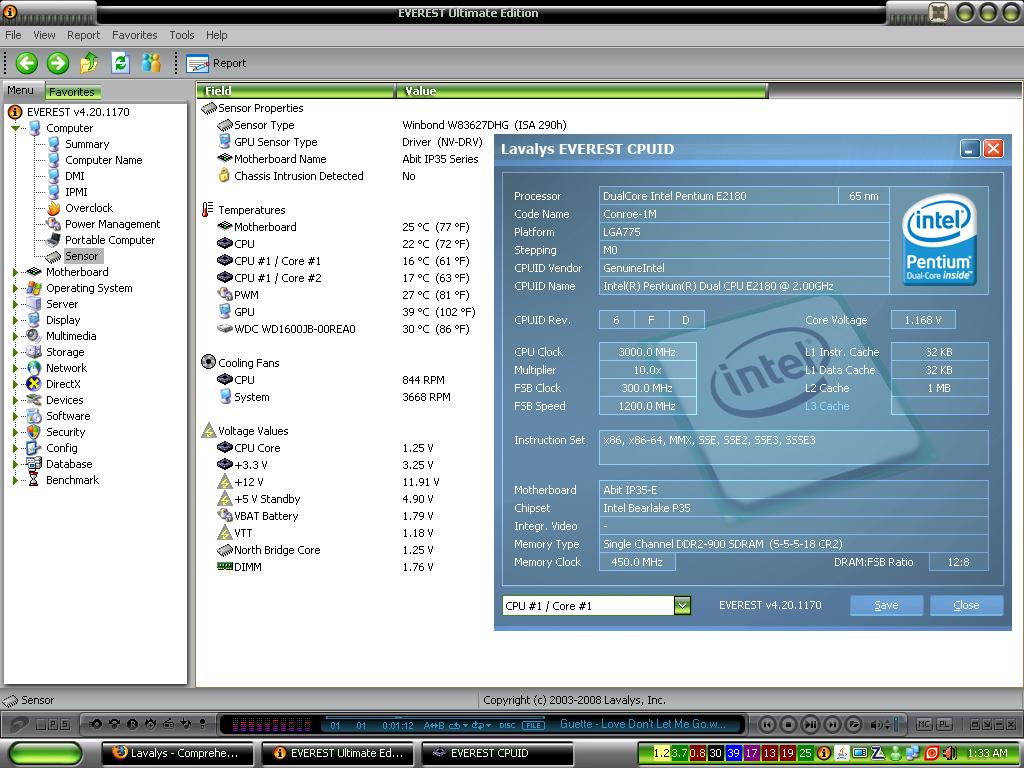This screenshot has height=768, width=1024.
Task: Click the Security shield icon
Action: pyautogui.click(x=34, y=432)
